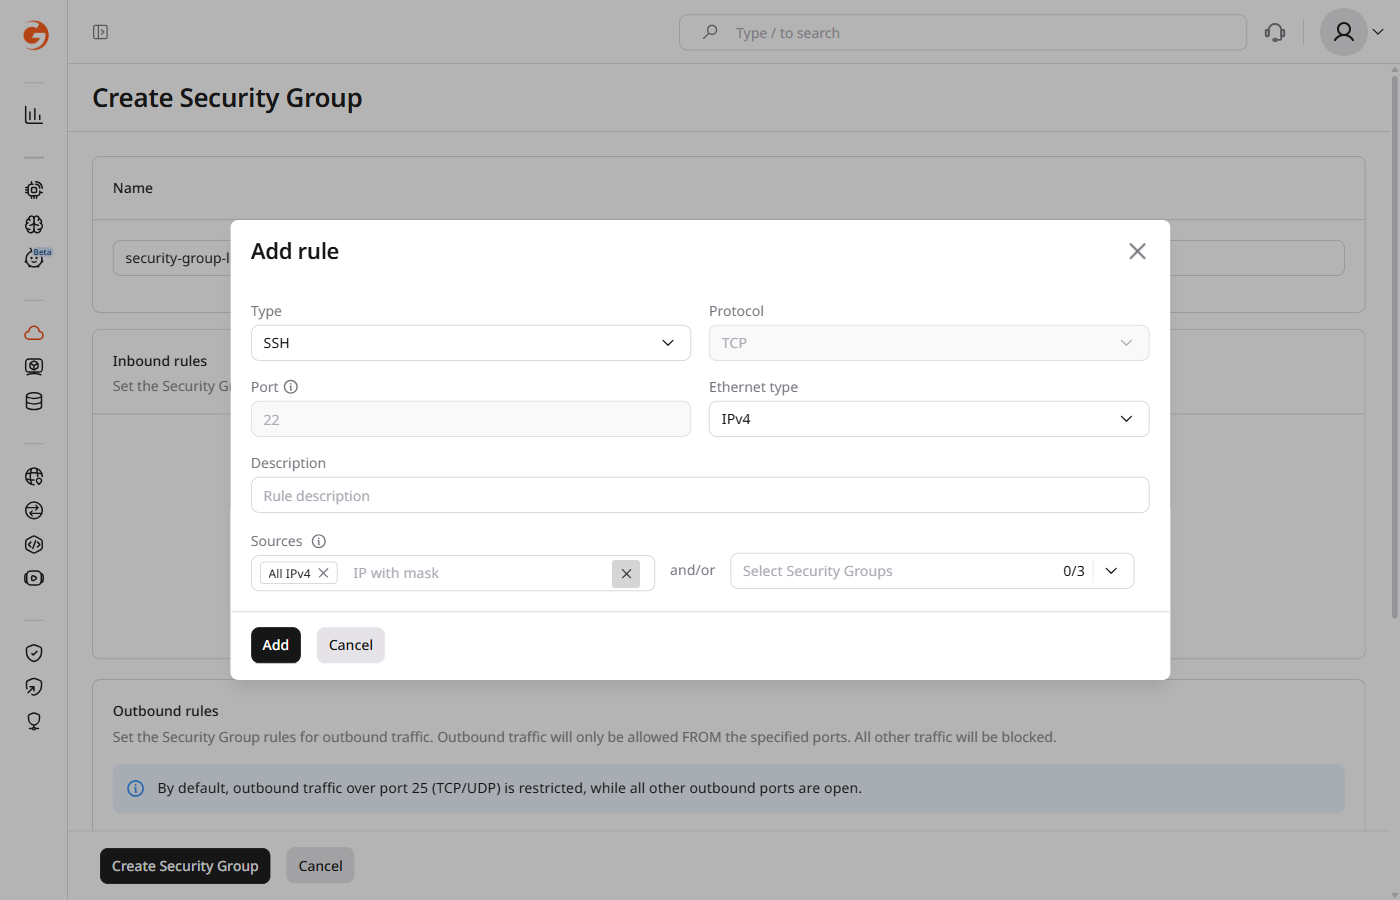The width and height of the screenshot is (1400, 900).
Task: Click the Add button in dialog
Action: (276, 645)
